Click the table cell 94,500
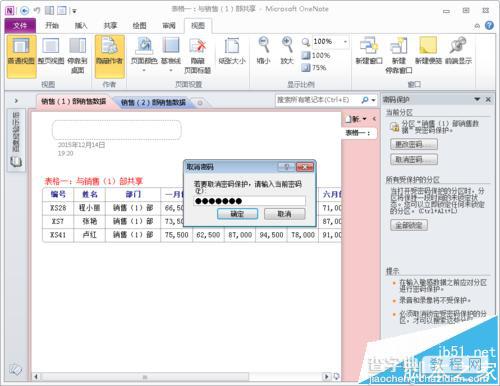Viewport: 500px width, 386px height. coord(271,235)
